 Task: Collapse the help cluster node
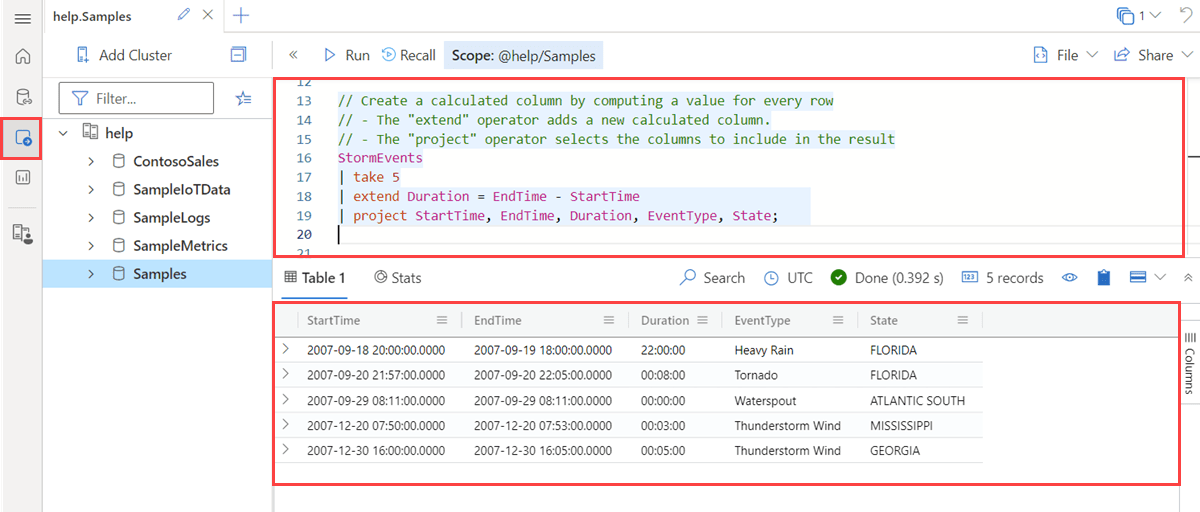pyautogui.click(x=63, y=133)
